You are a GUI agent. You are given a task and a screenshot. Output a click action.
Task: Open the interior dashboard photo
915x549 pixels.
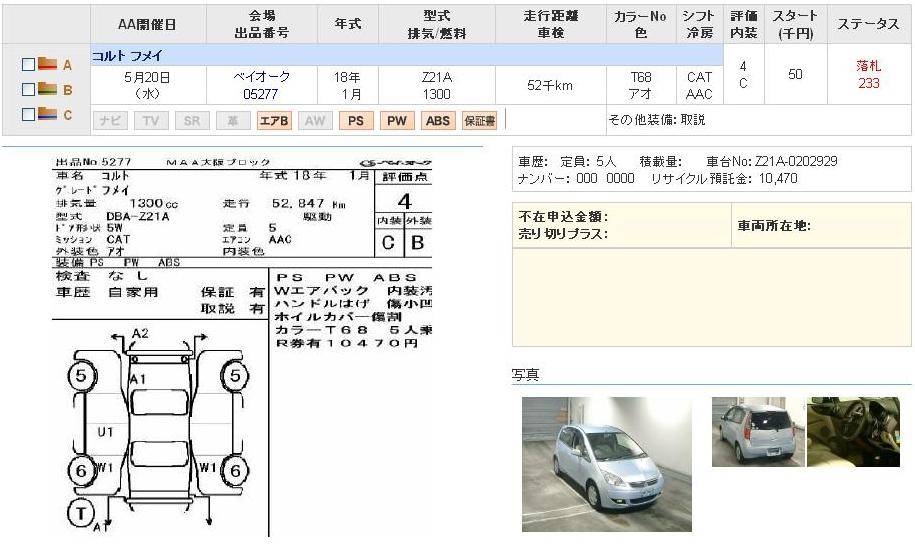[x=853, y=431]
